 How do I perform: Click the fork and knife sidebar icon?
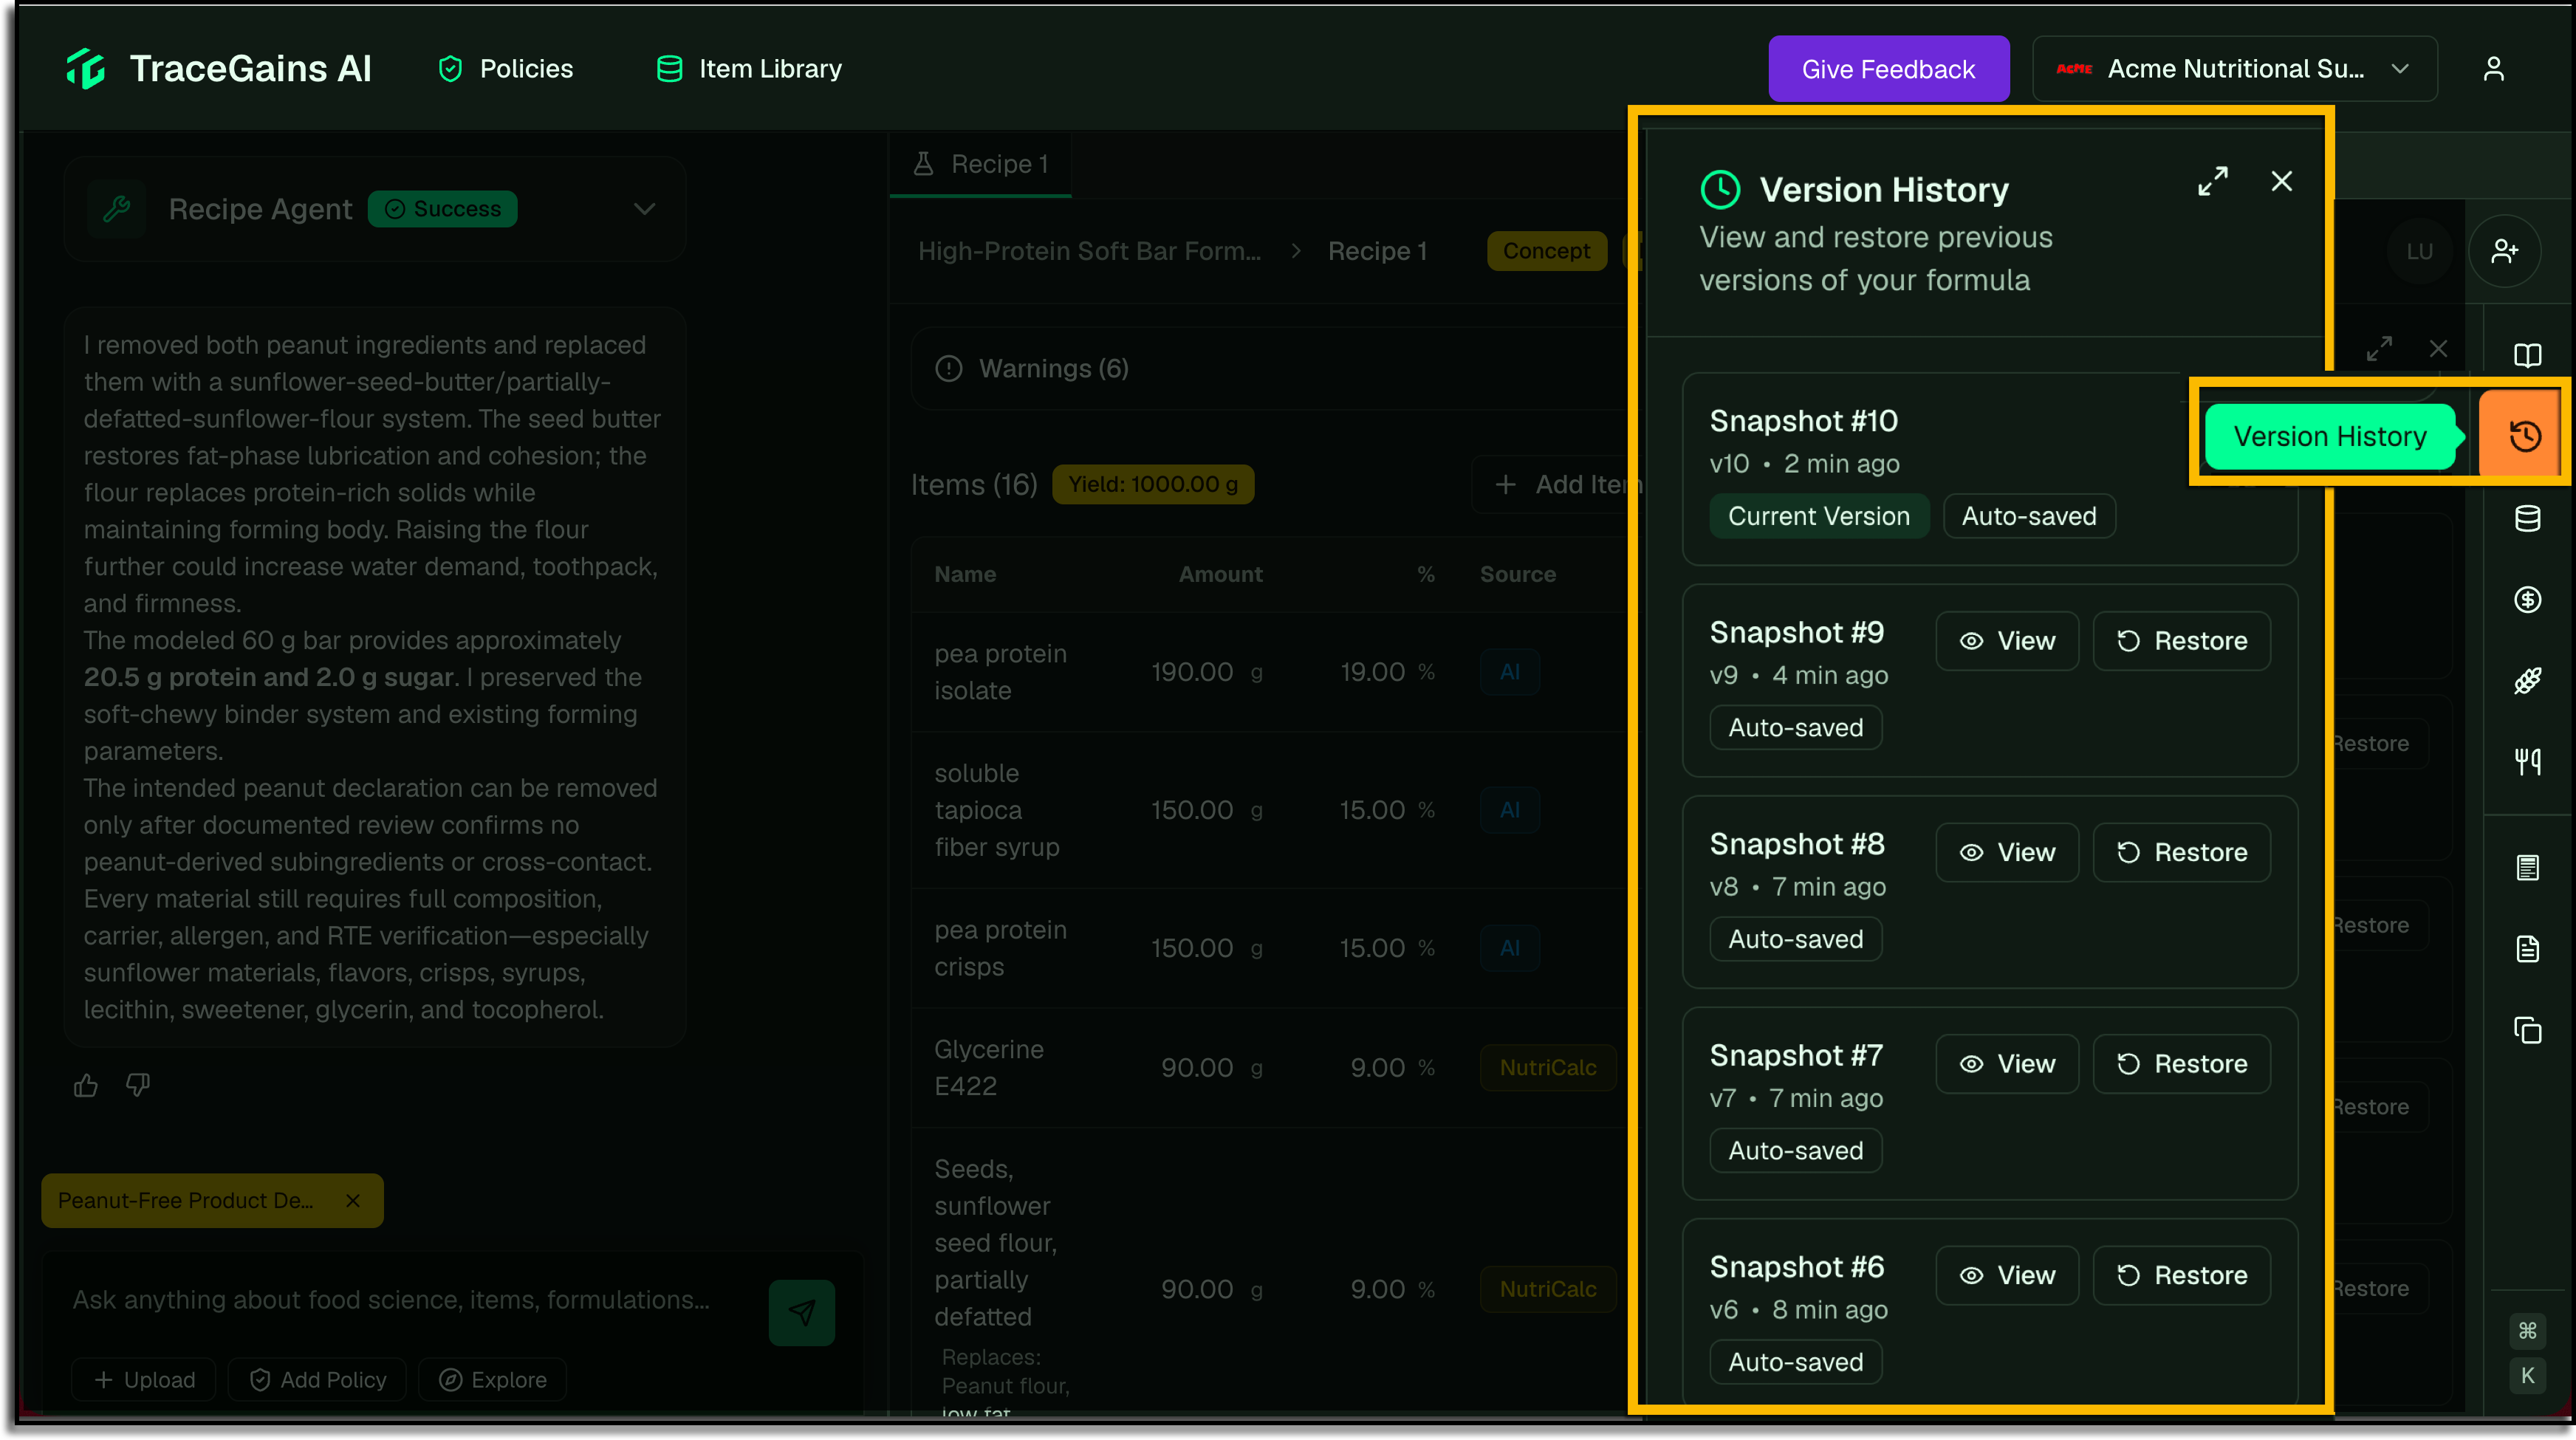tap(2528, 762)
